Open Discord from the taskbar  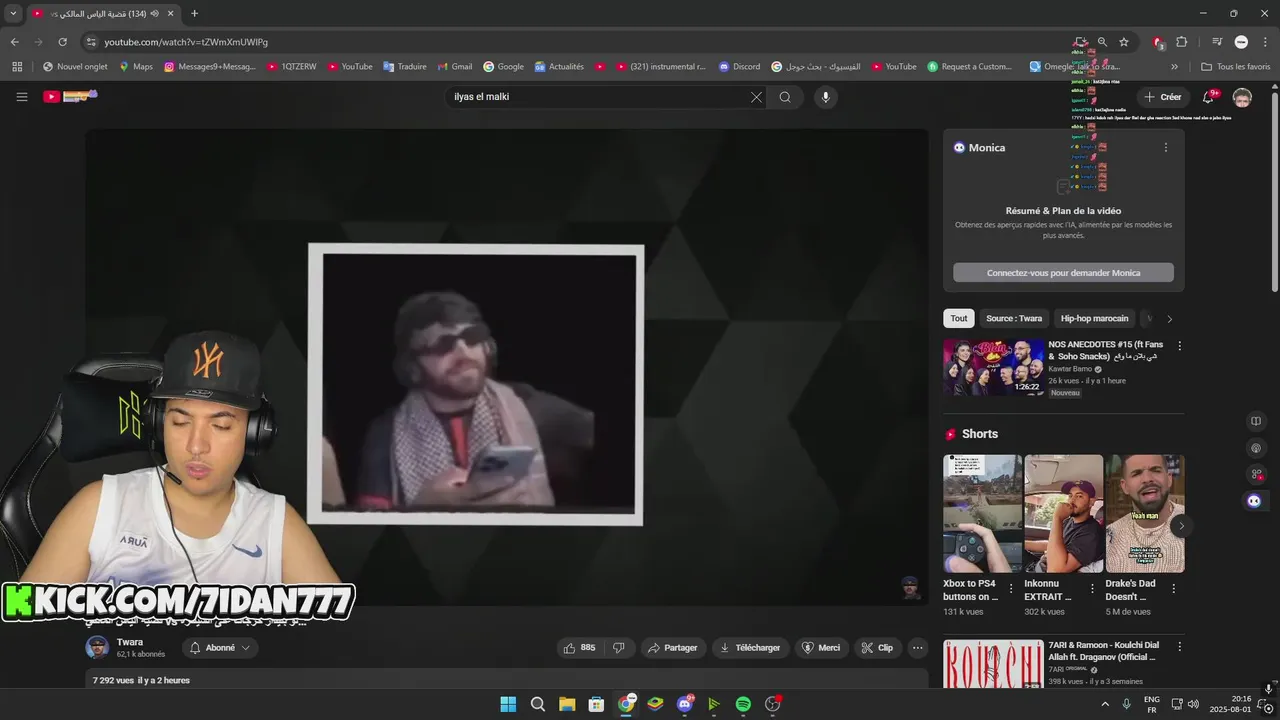(685, 704)
